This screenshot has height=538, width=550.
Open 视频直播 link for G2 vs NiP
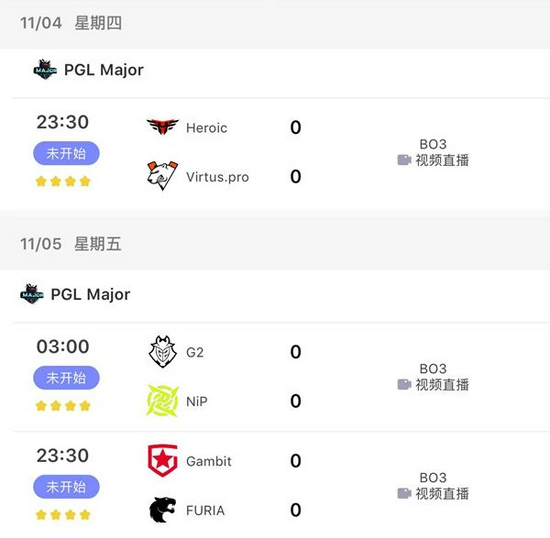point(442,385)
